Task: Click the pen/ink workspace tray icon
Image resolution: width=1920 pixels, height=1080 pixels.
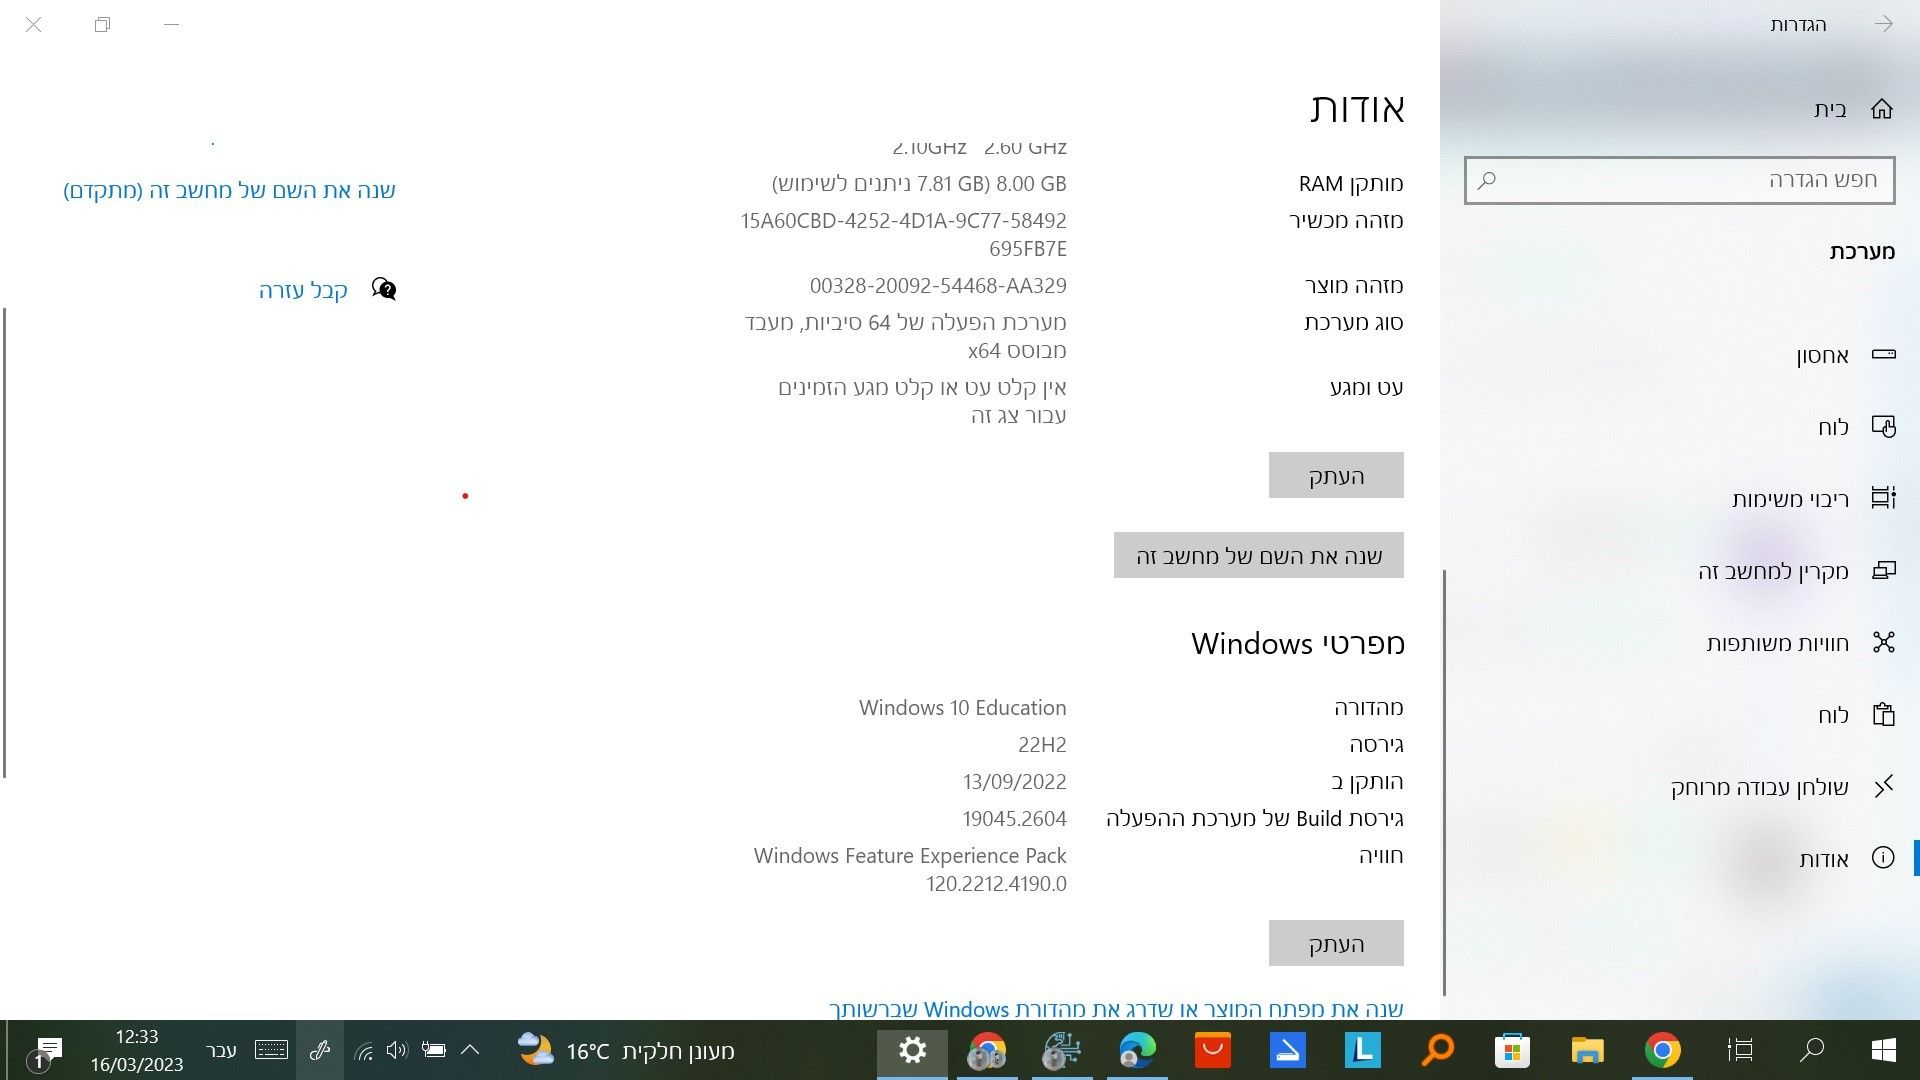Action: point(320,1050)
